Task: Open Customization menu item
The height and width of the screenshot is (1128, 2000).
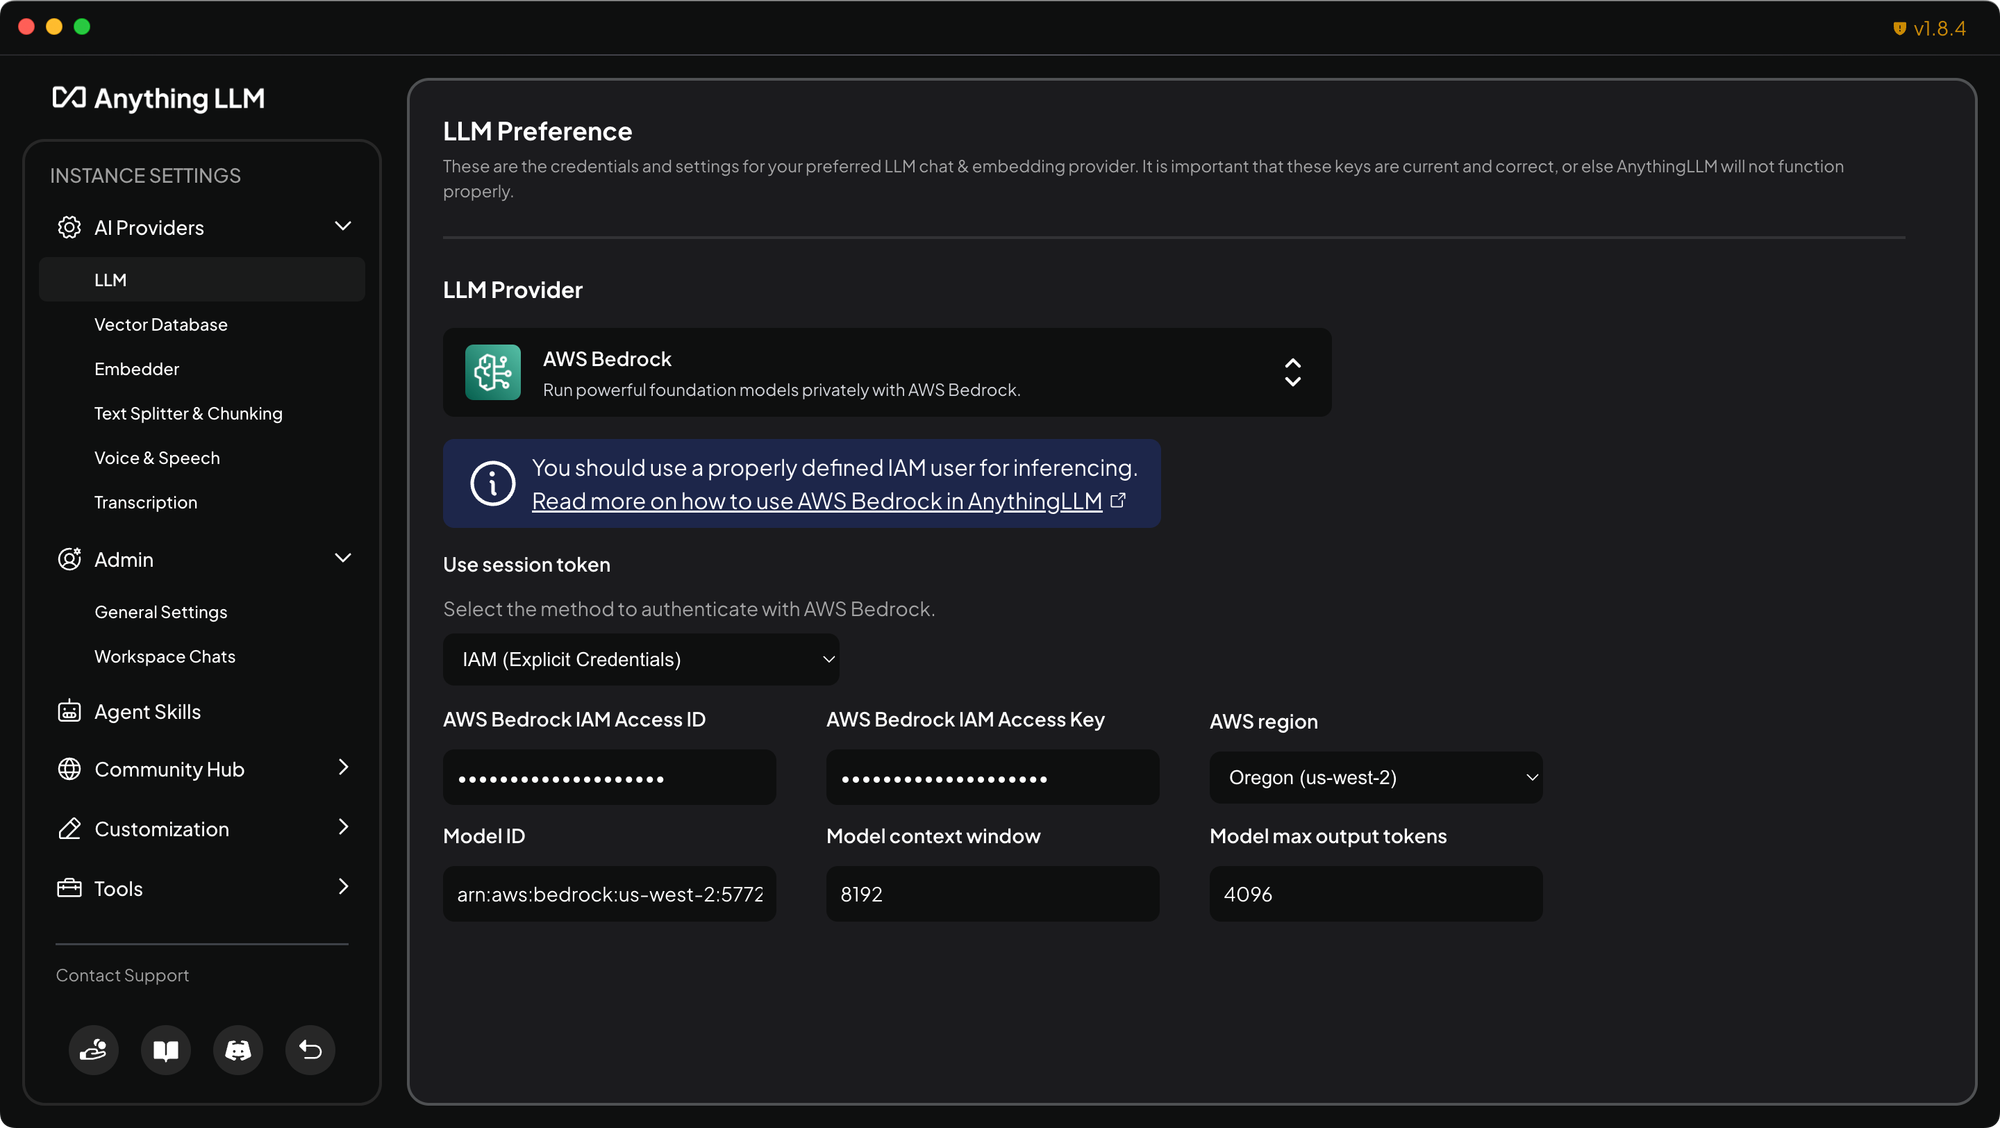Action: 162,829
